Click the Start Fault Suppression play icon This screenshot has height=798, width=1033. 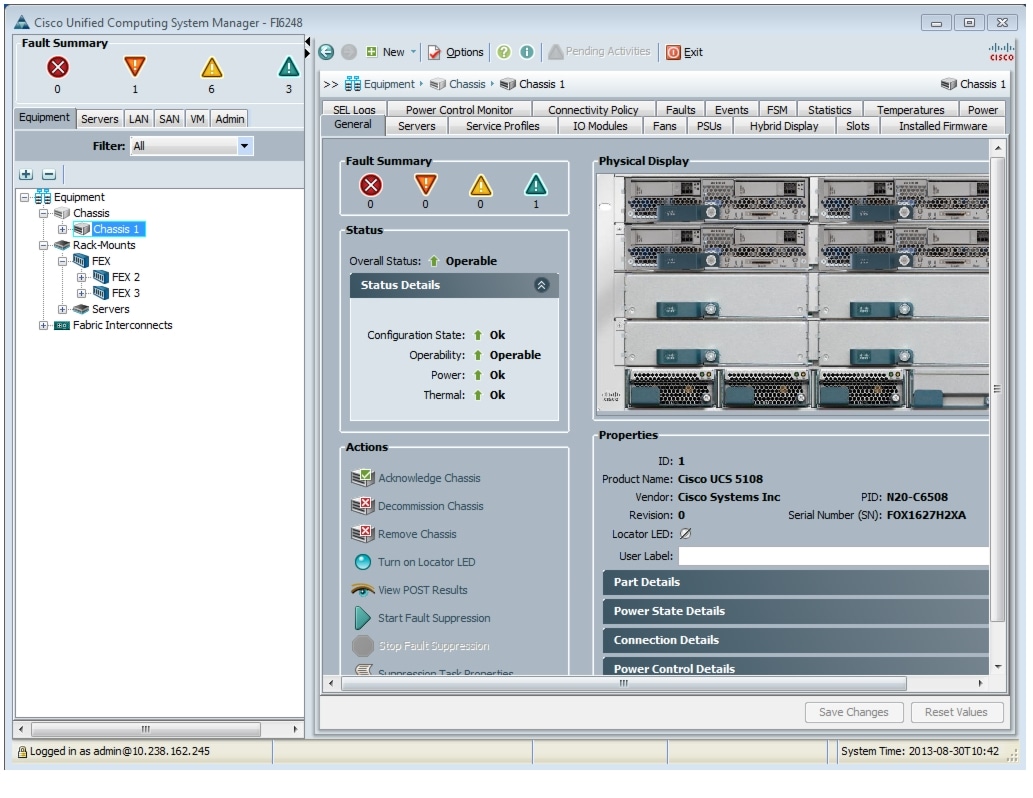362,618
